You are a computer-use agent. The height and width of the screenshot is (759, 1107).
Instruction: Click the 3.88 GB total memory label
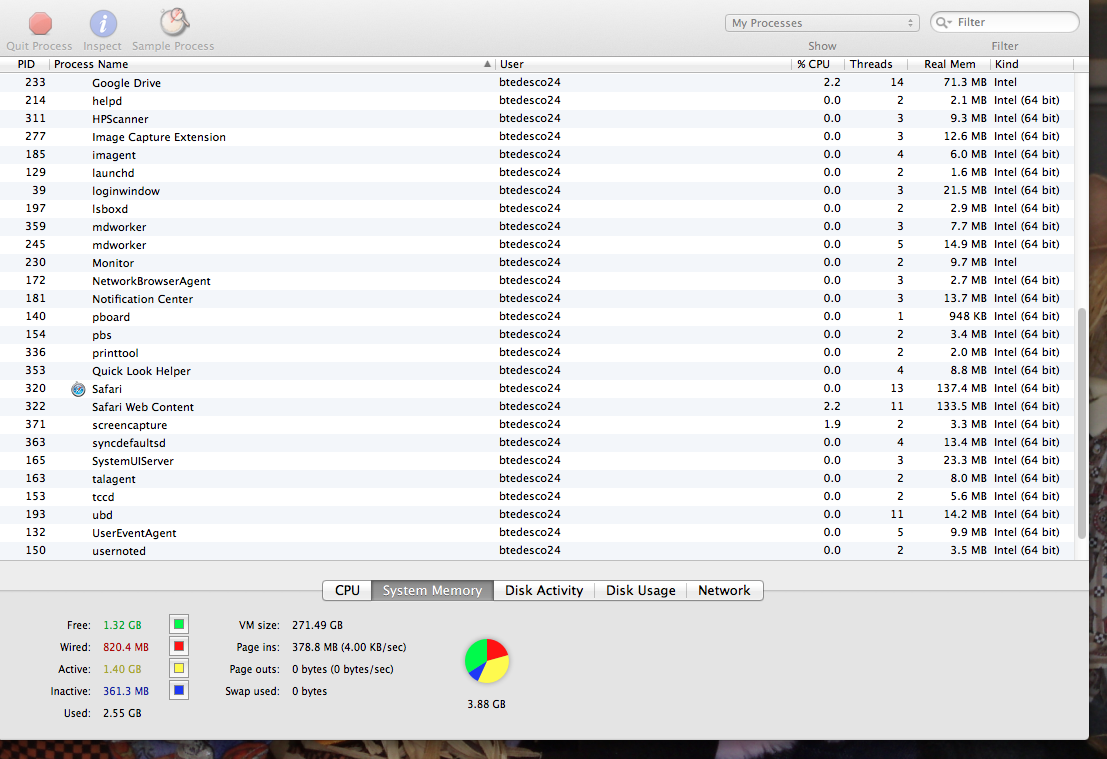[486, 704]
